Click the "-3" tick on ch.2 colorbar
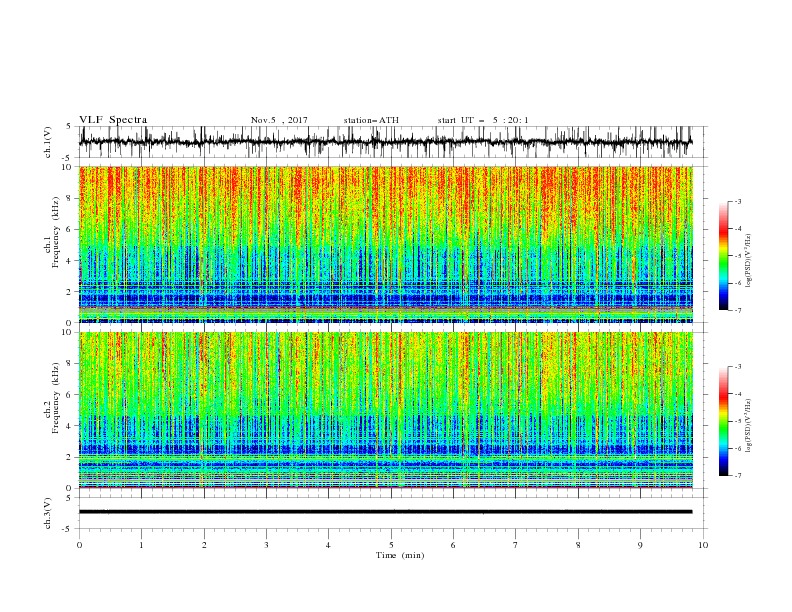The height and width of the screenshot is (612, 792). (737, 367)
